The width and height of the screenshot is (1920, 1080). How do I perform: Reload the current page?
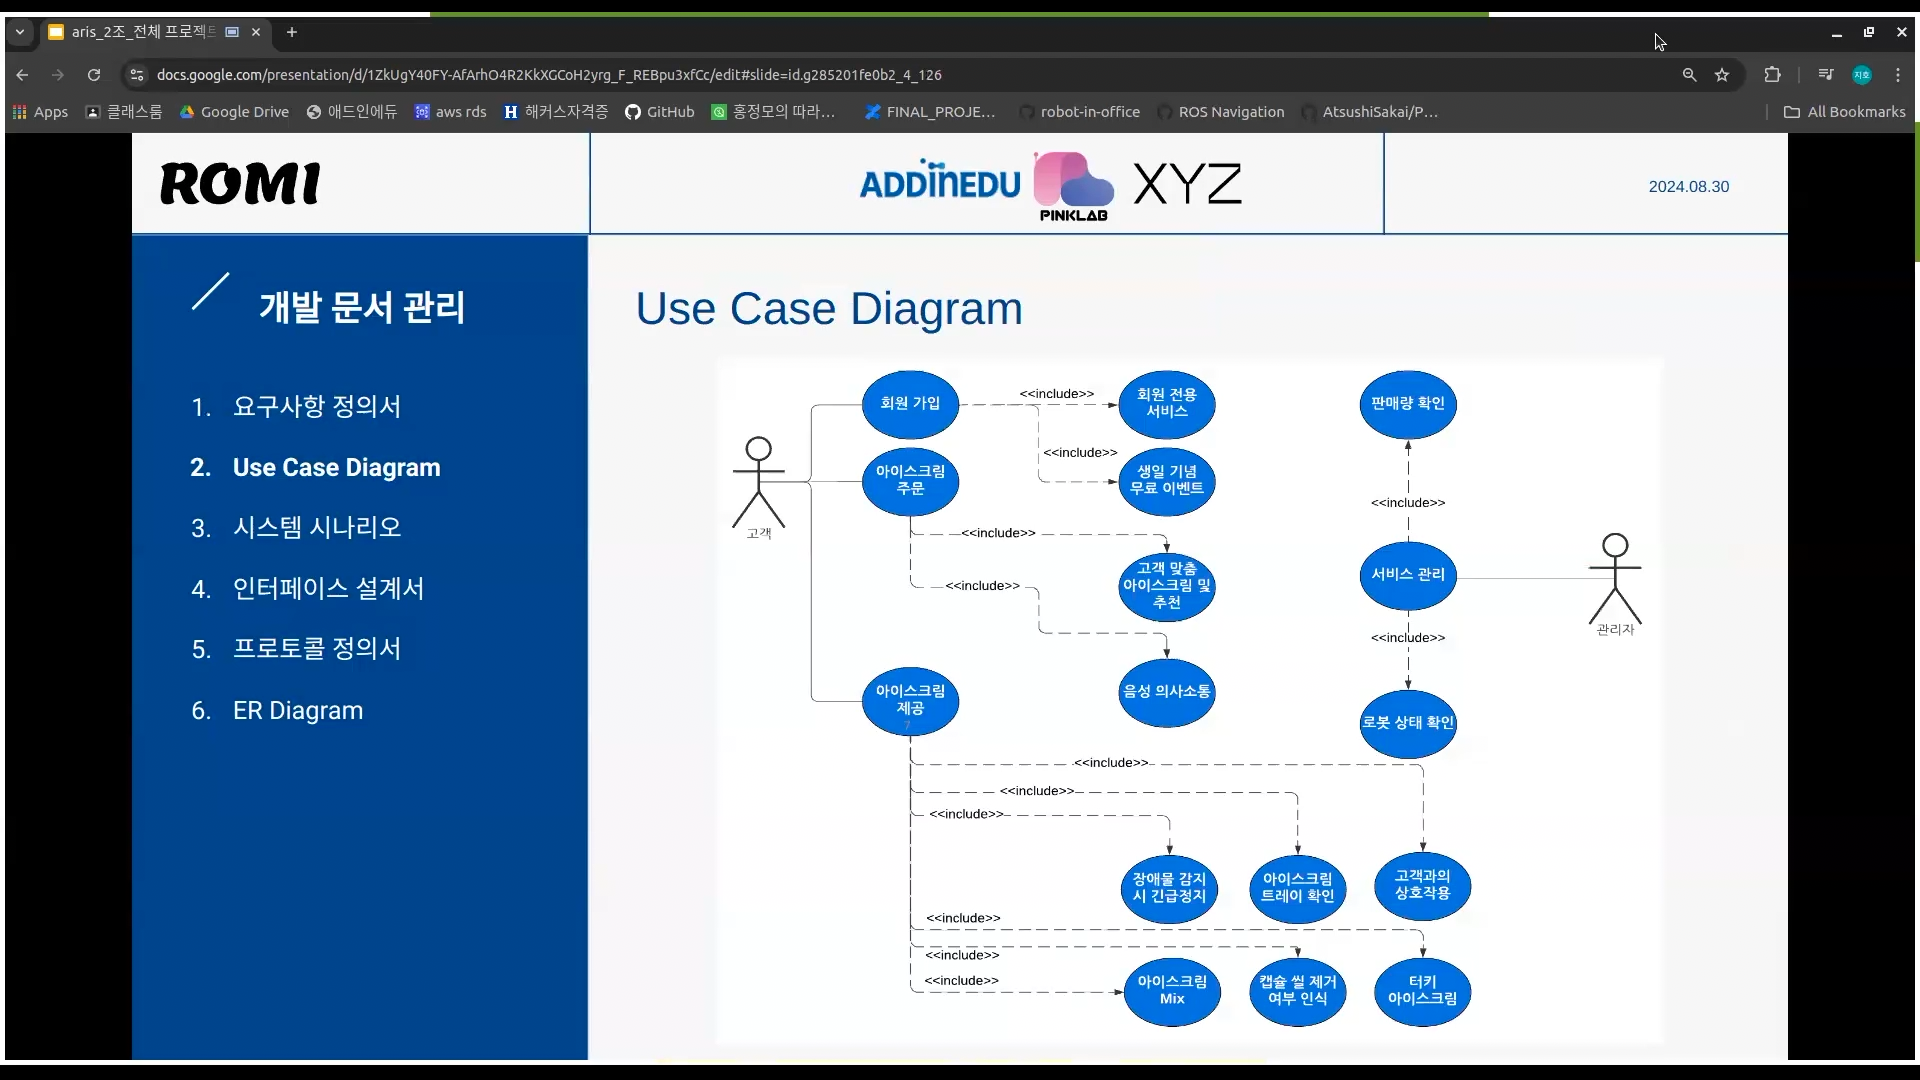point(94,75)
